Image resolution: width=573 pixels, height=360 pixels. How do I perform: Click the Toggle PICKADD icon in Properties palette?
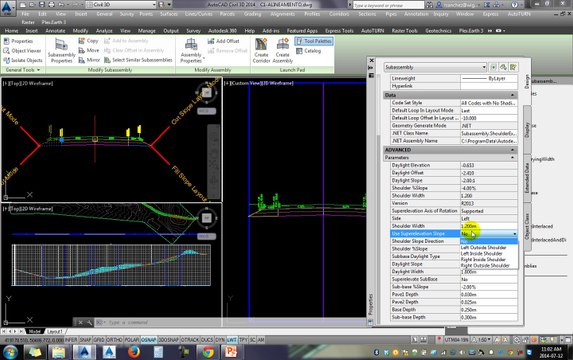click(493, 67)
